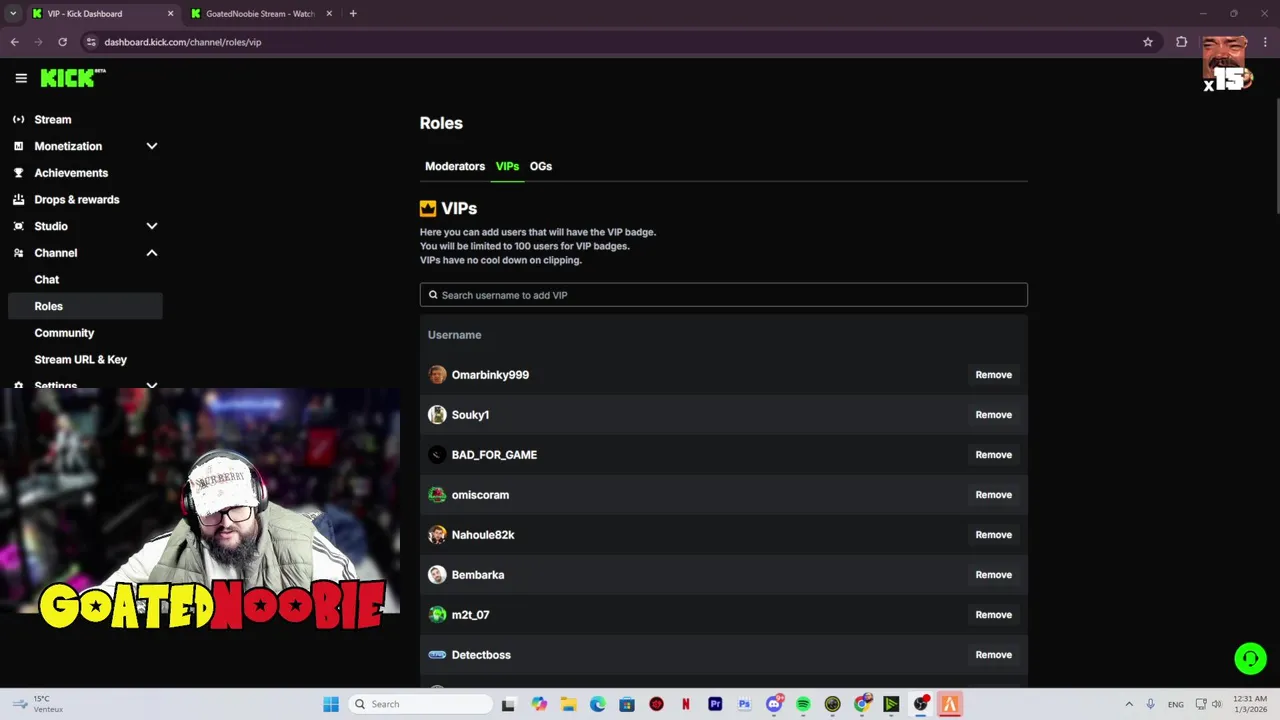Remove BAD_FOR_GAME from VIPs

tap(993, 455)
